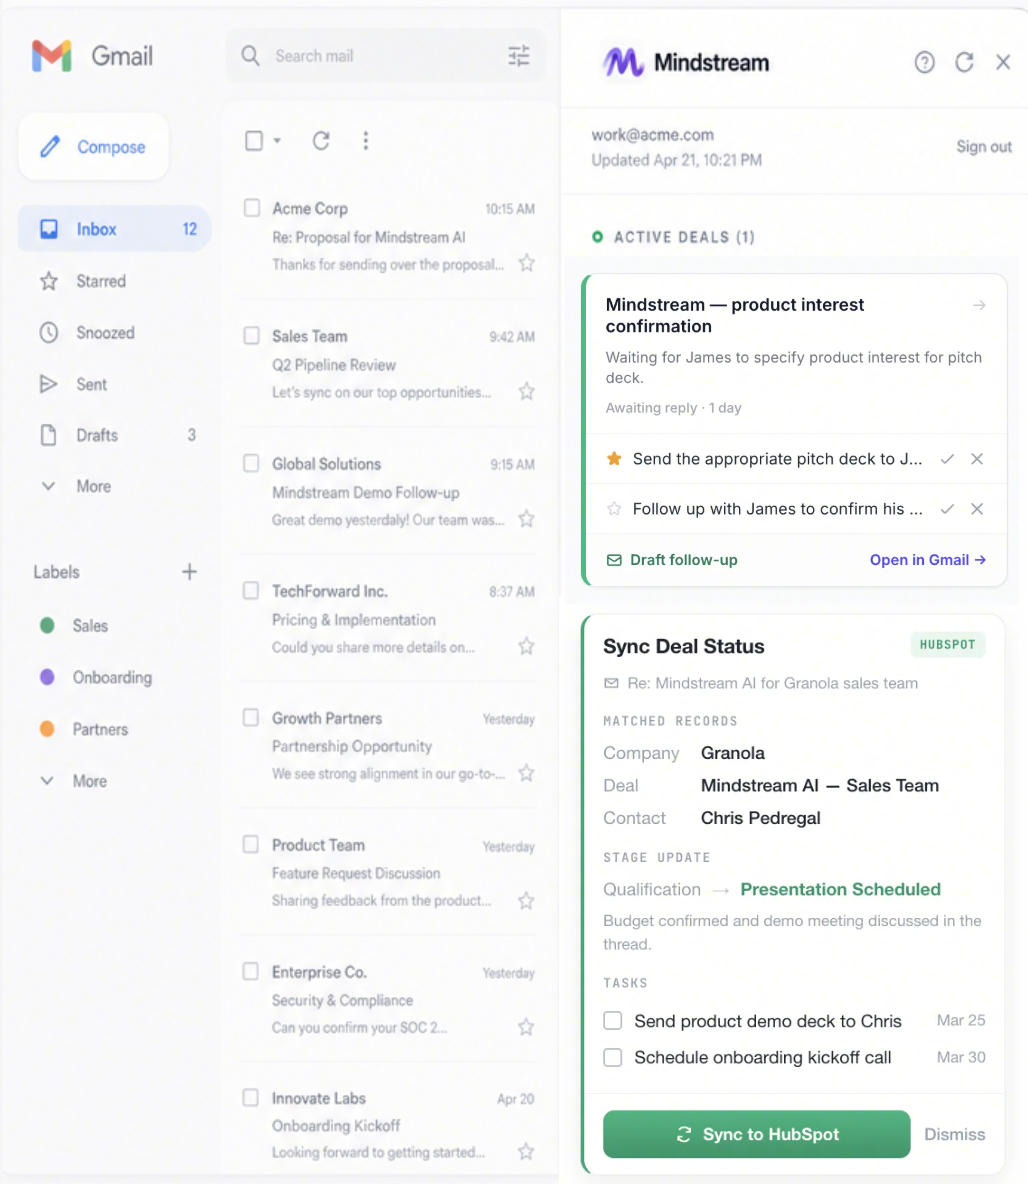Image resolution: width=1028 pixels, height=1184 pixels.
Task: Check Send product demo deck to Chris
Action: [x=613, y=1021]
